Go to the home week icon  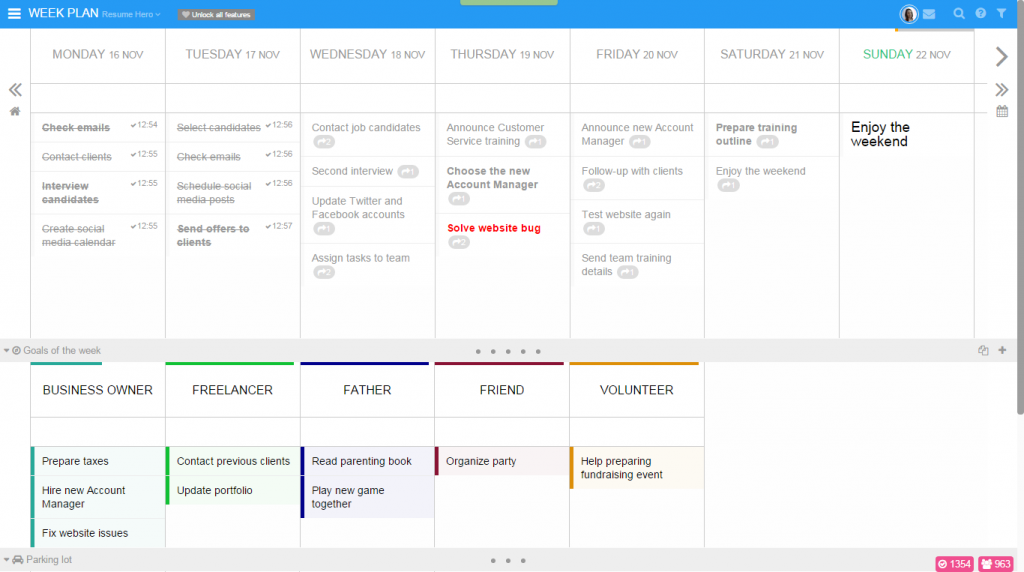(x=15, y=111)
